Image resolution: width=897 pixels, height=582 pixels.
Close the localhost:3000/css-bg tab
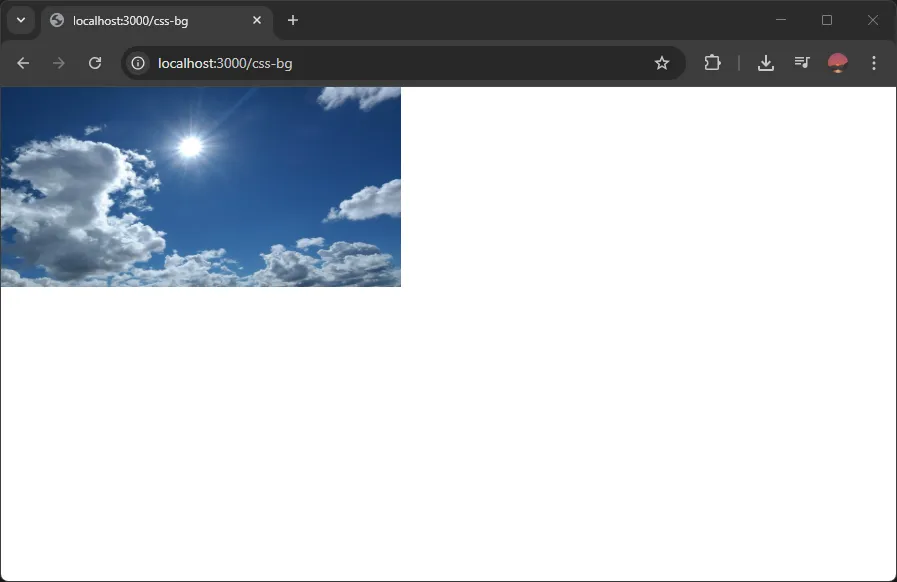point(257,20)
